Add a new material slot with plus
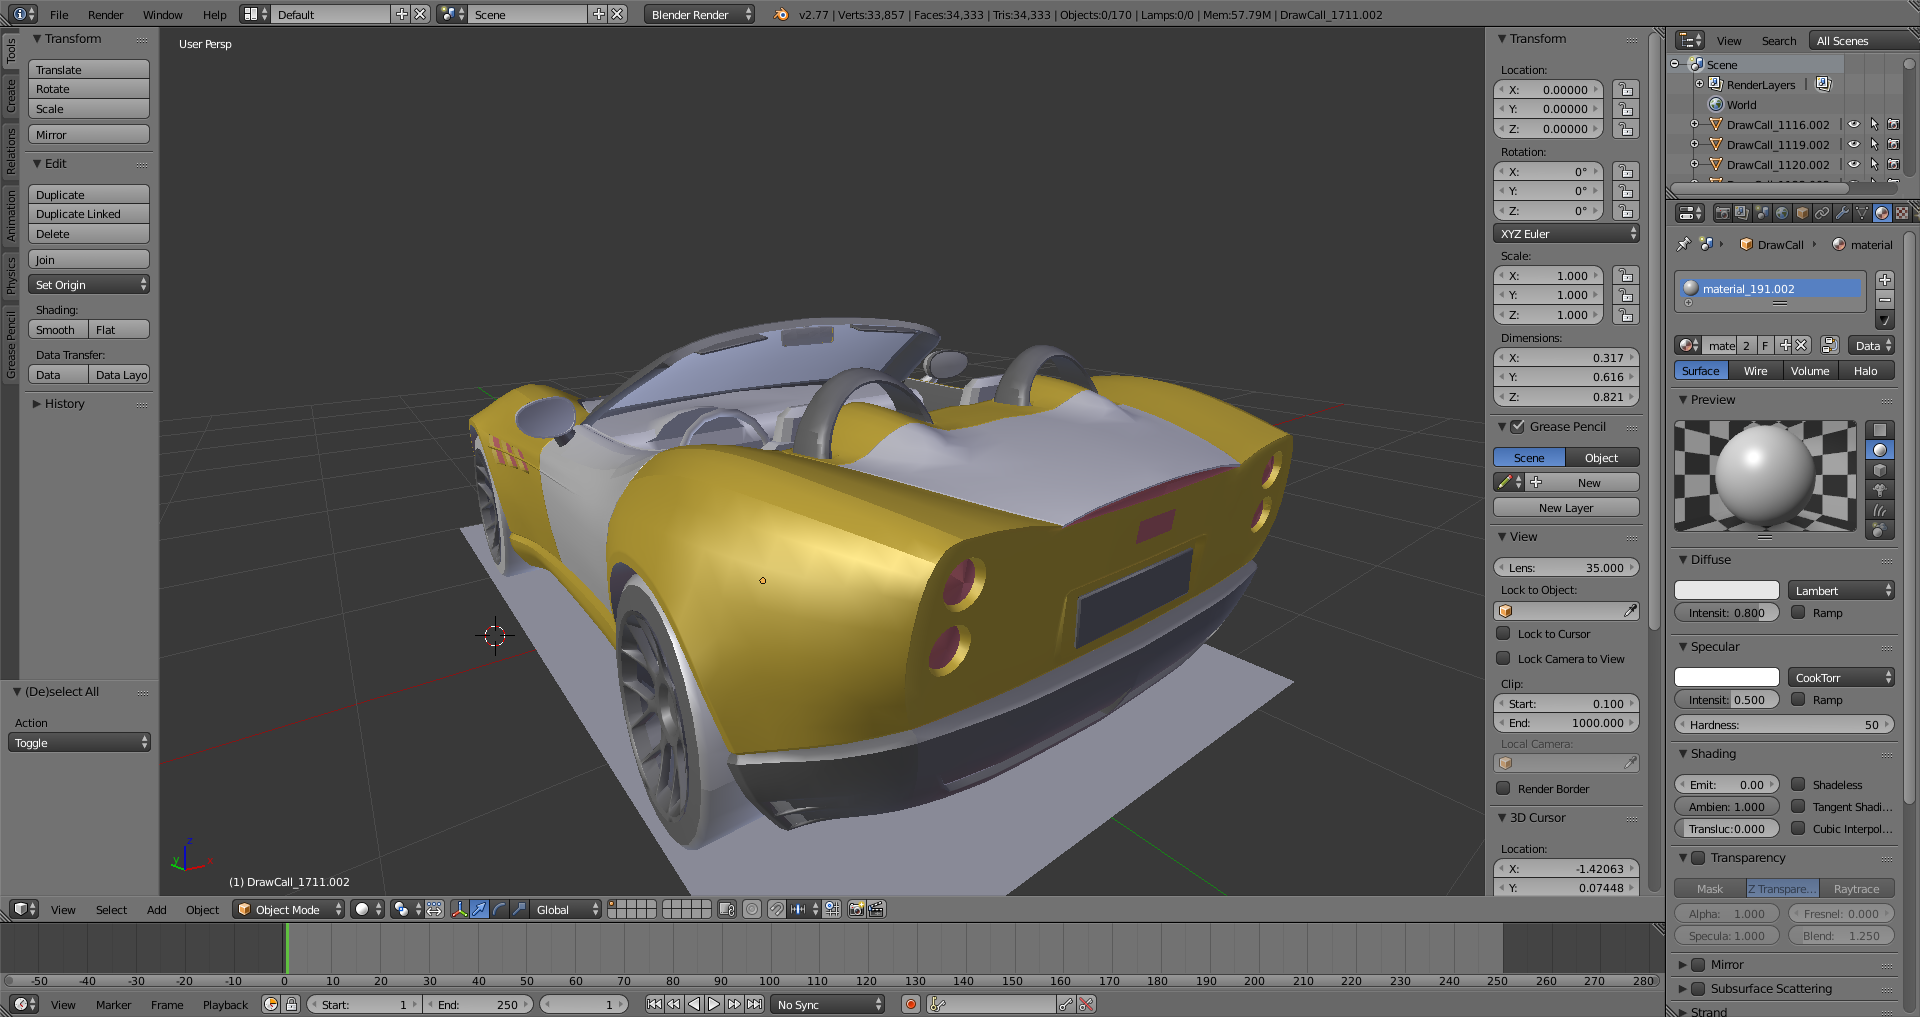Screen dimensions: 1920x1017 click(x=1884, y=280)
